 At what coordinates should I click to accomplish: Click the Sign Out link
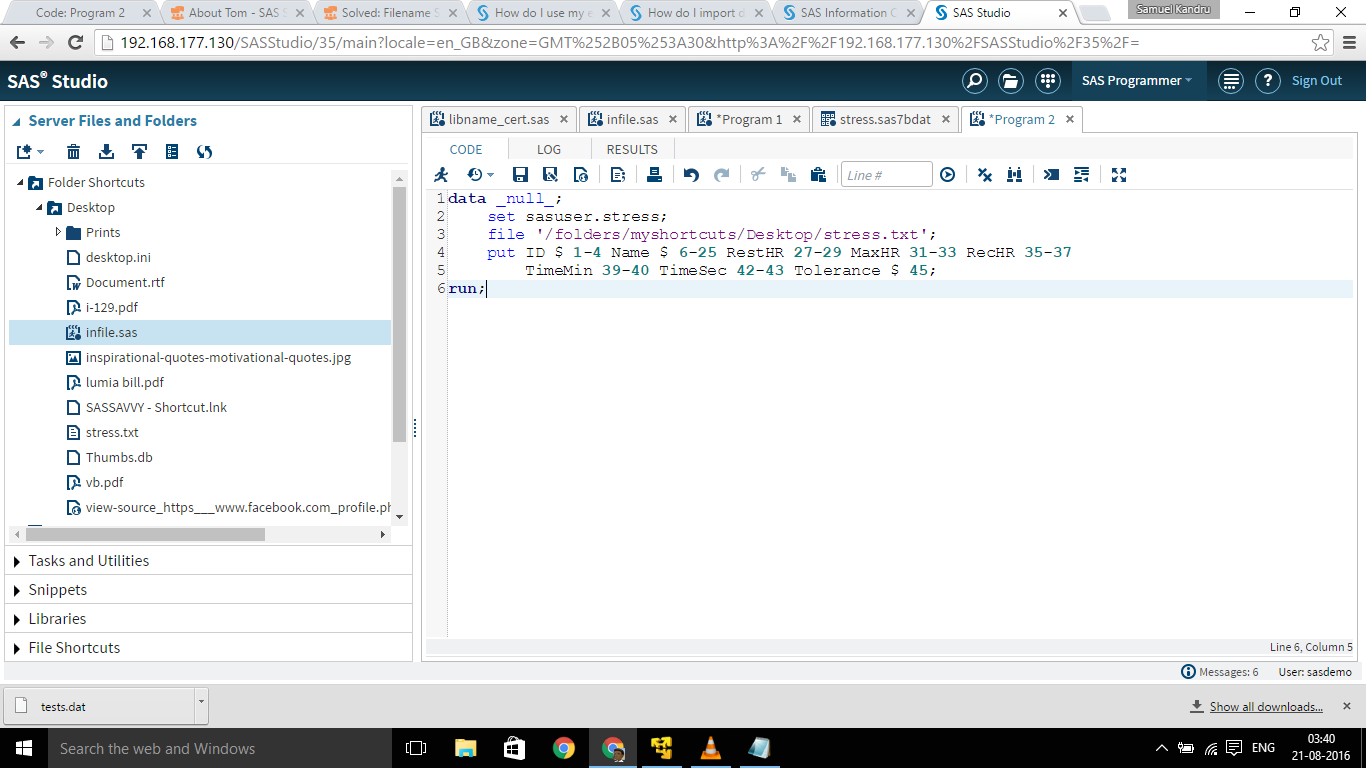coord(1317,80)
